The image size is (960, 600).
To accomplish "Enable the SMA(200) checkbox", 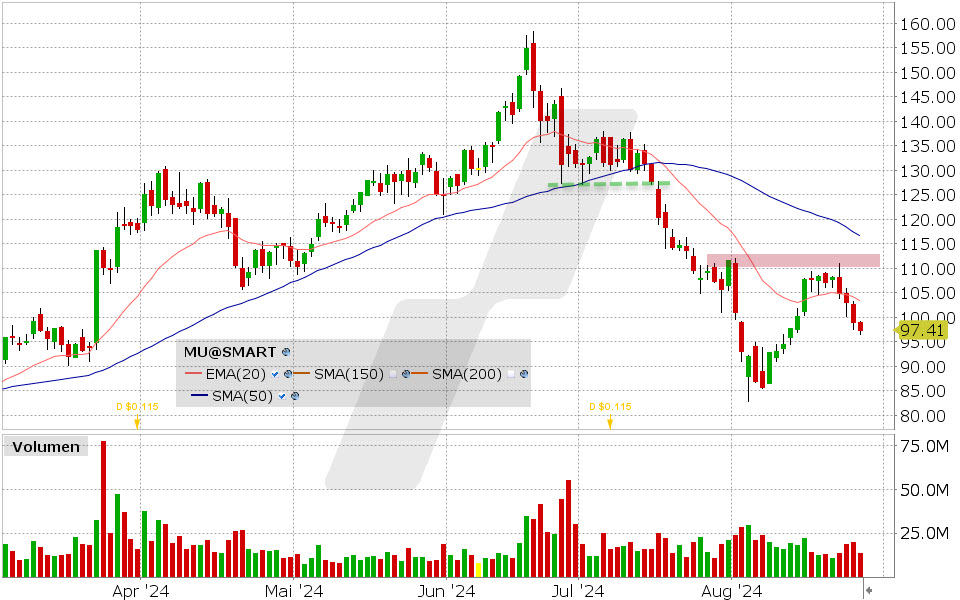I will click(511, 374).
